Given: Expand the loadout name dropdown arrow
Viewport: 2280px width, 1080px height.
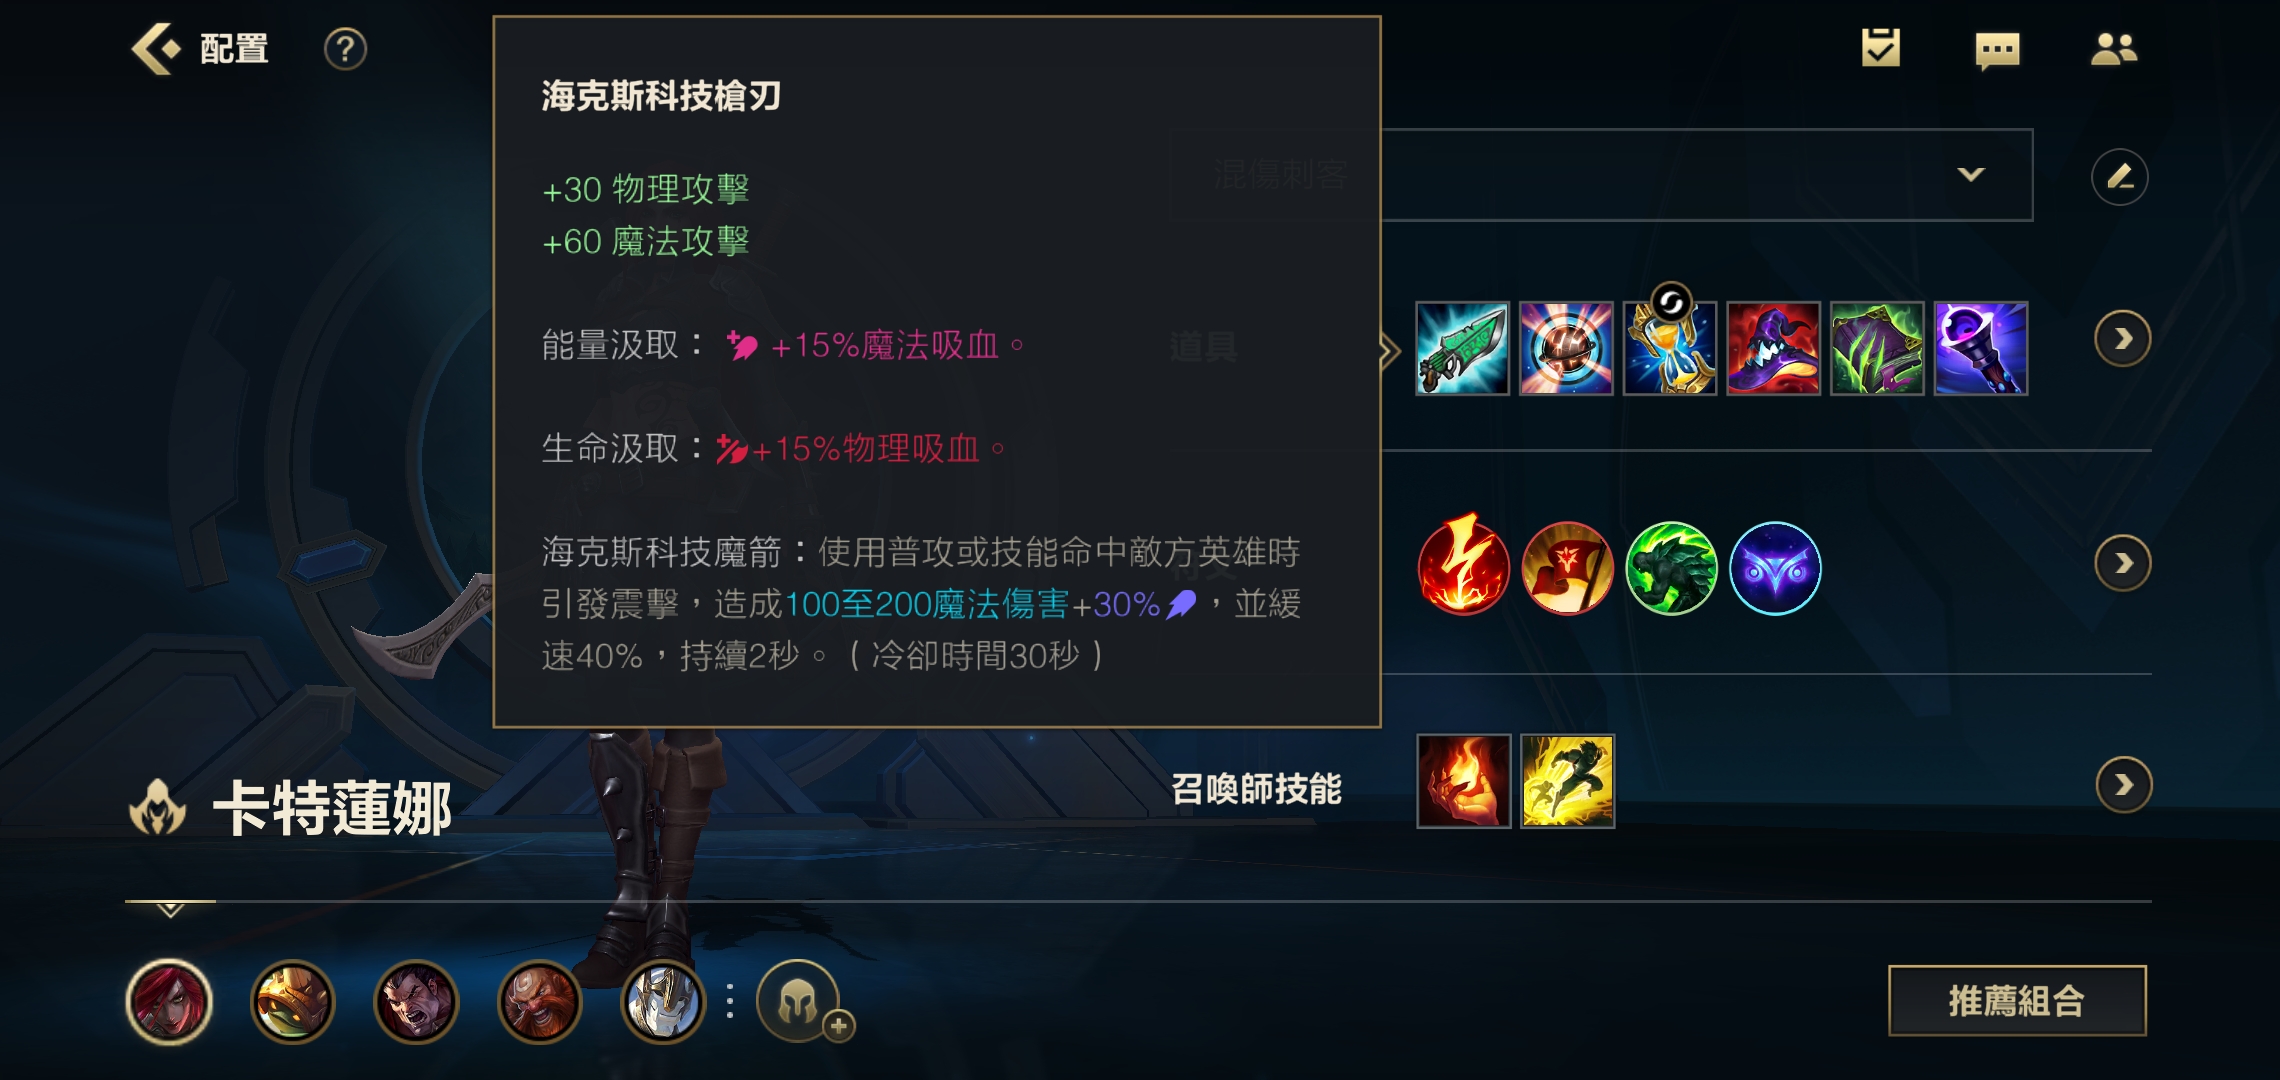Looking at the screenshot, I should [1970, 174].
